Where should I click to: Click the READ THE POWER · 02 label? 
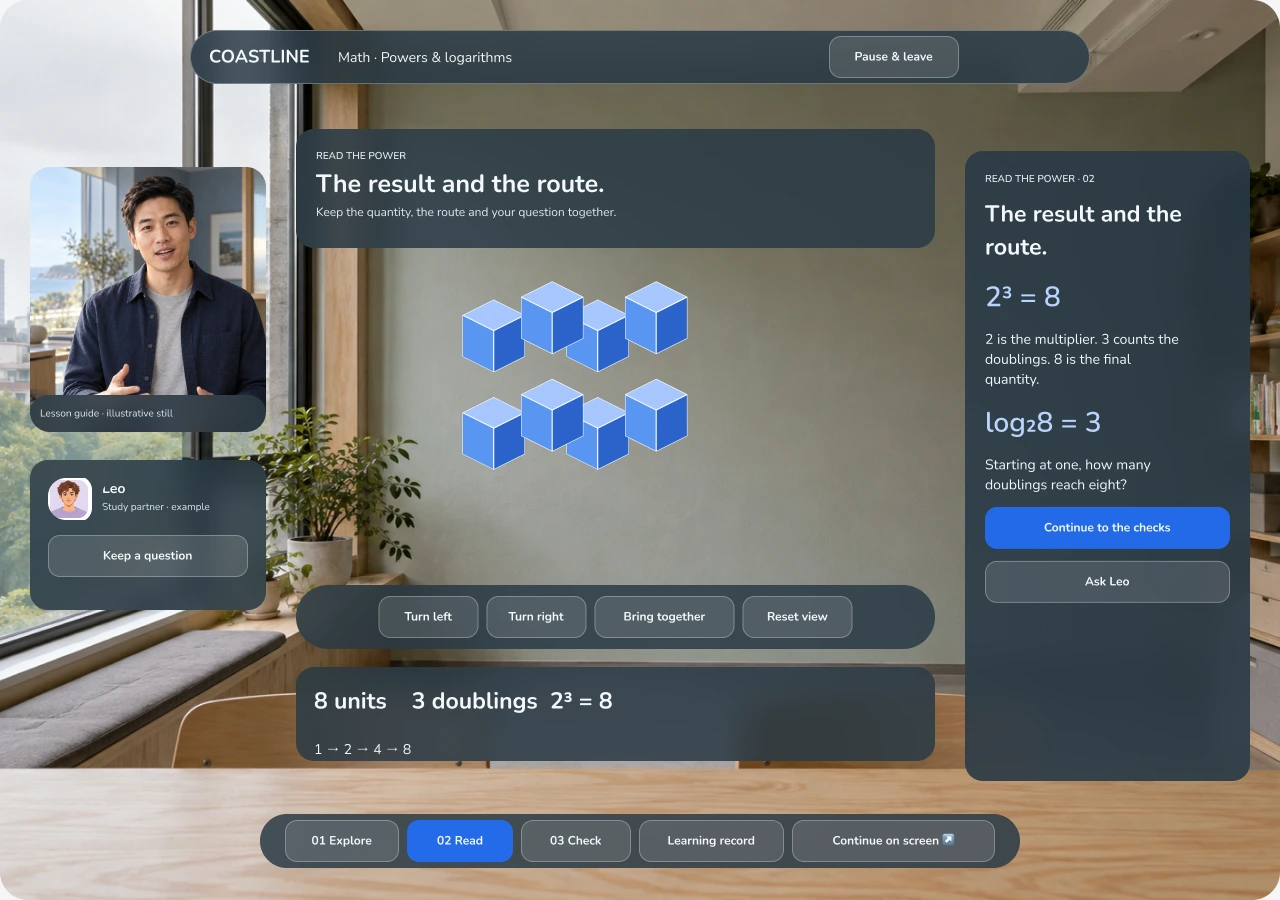click(1040, 179)
